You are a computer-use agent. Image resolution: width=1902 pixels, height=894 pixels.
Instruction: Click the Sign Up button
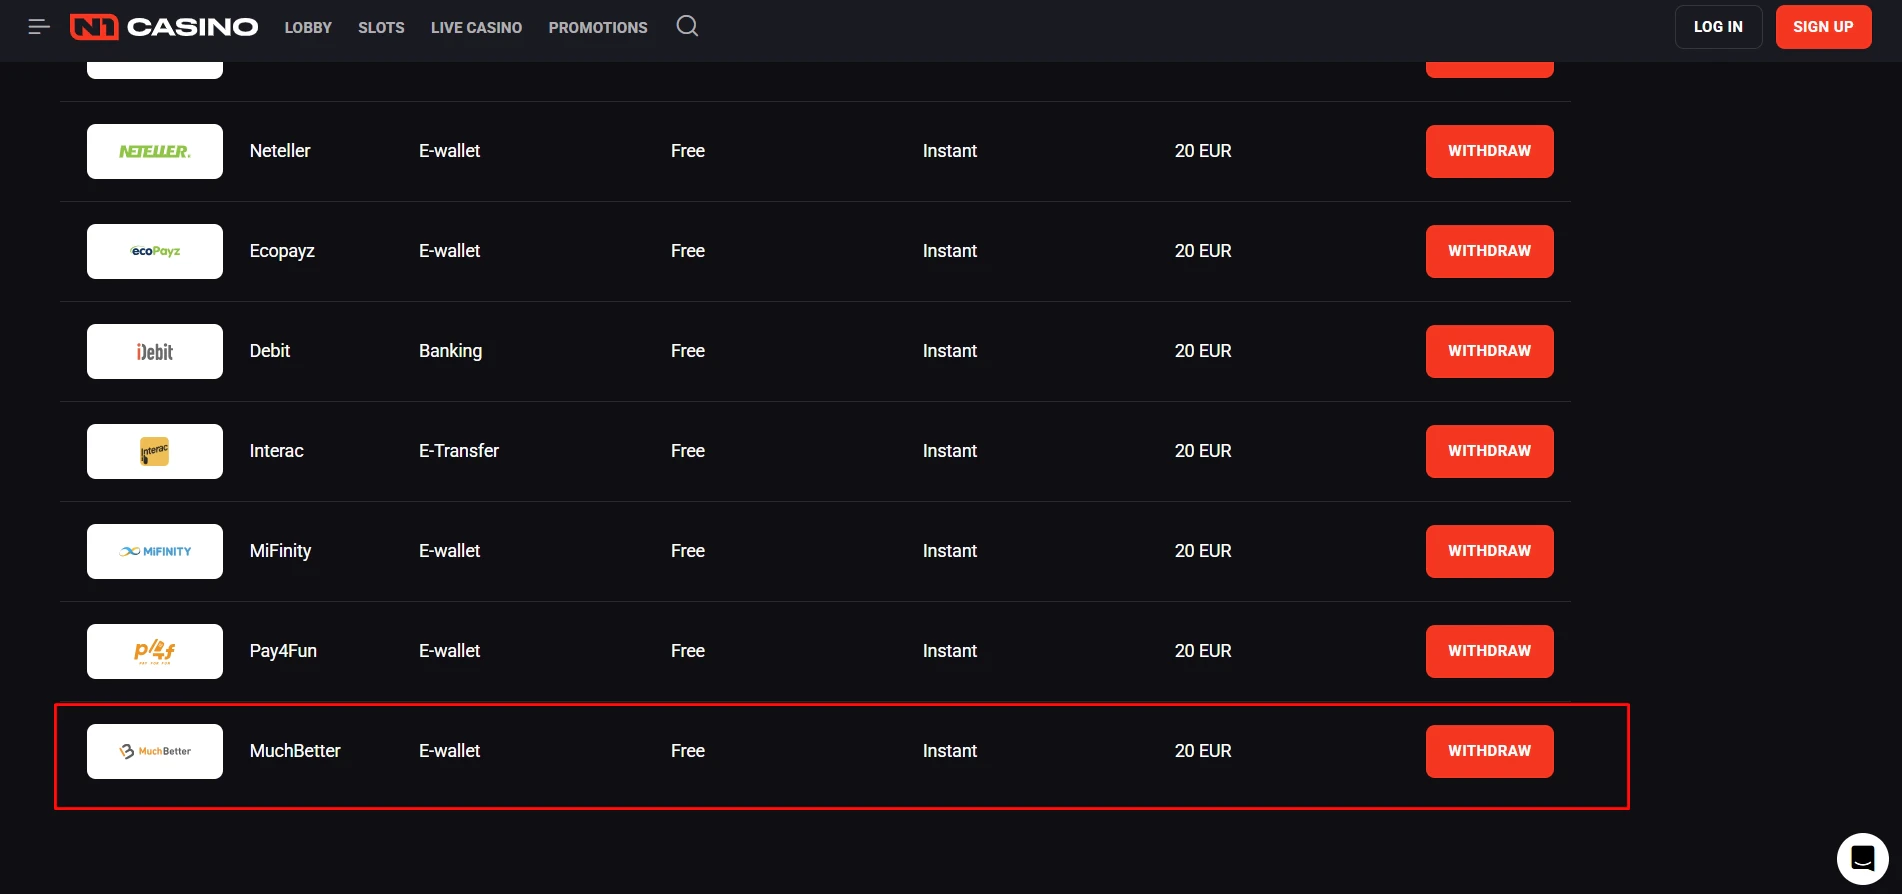[x=1823, y=27]
